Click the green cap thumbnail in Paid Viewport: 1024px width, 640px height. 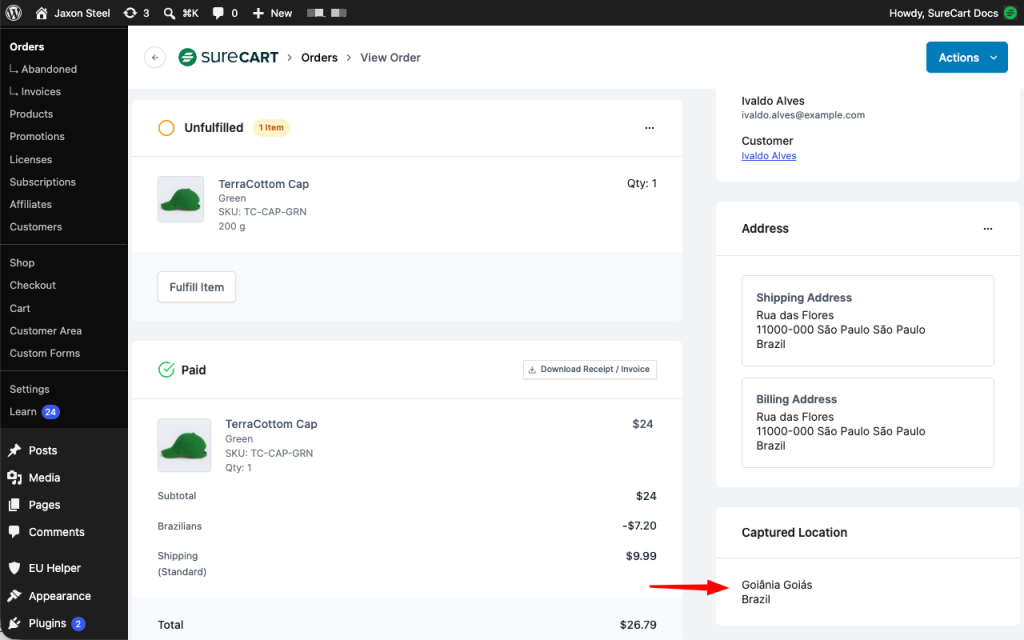point(184,445)
